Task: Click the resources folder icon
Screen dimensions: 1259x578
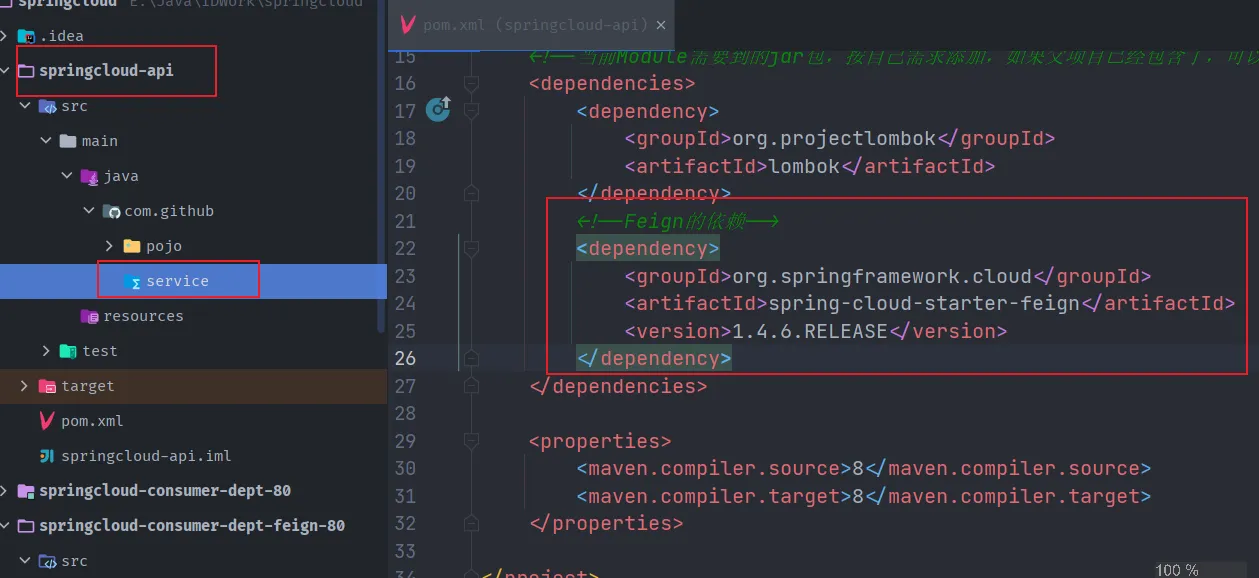Action: [89, 316]
